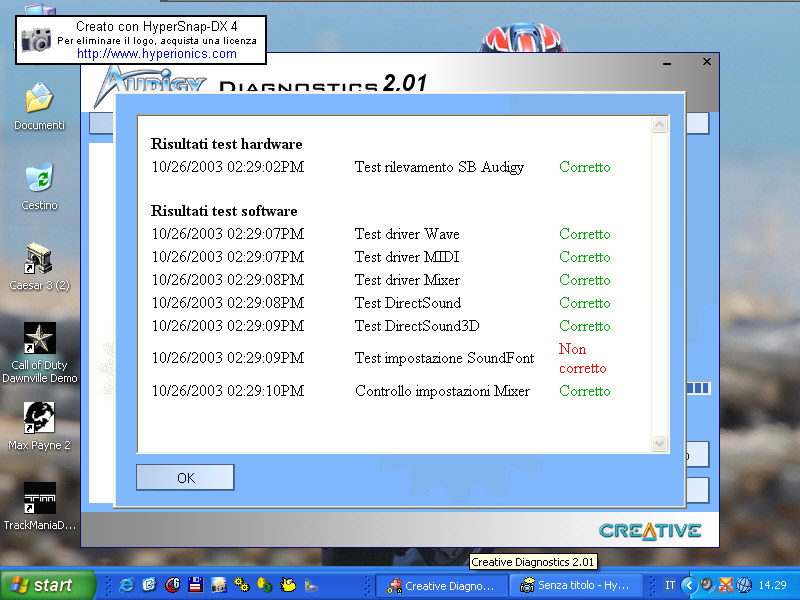The height and width of the screenshot is (600, 800).
Task: Click 'Controllo impostazioni Mixer' row text
Action: (x=442, y=391)
